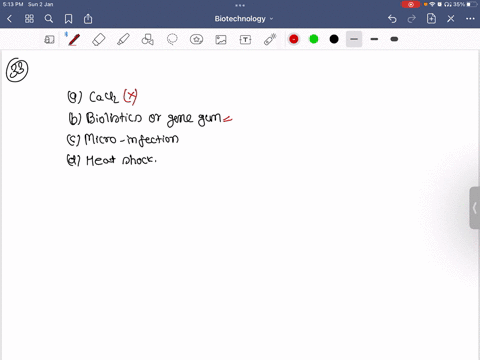Tap the handwritten 'Micro-injection' line

click(x=123, y=139)
